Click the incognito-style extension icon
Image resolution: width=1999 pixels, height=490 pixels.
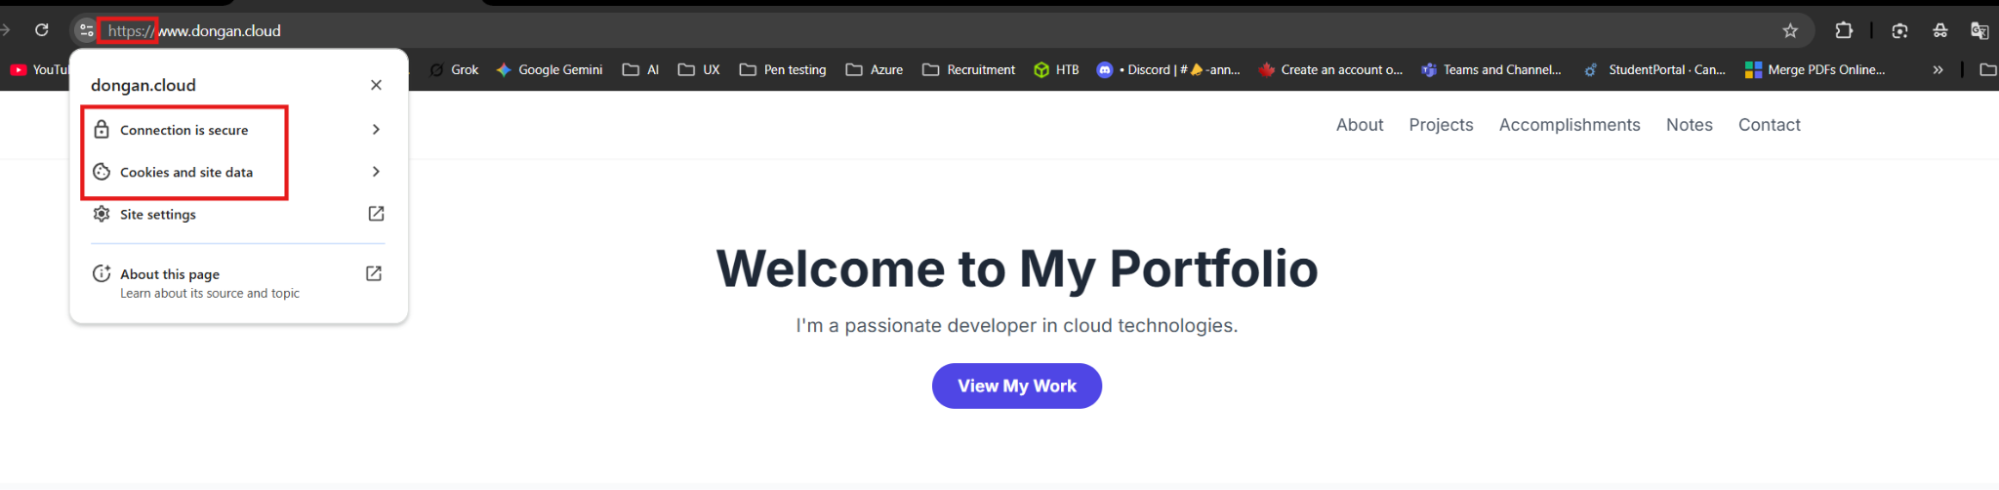[1940, 31]
